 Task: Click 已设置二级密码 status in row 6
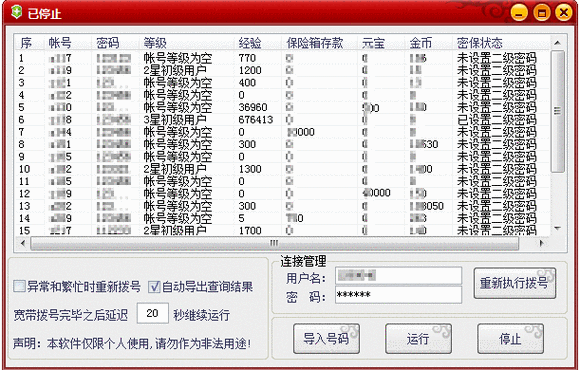click(x=496, y=120)
